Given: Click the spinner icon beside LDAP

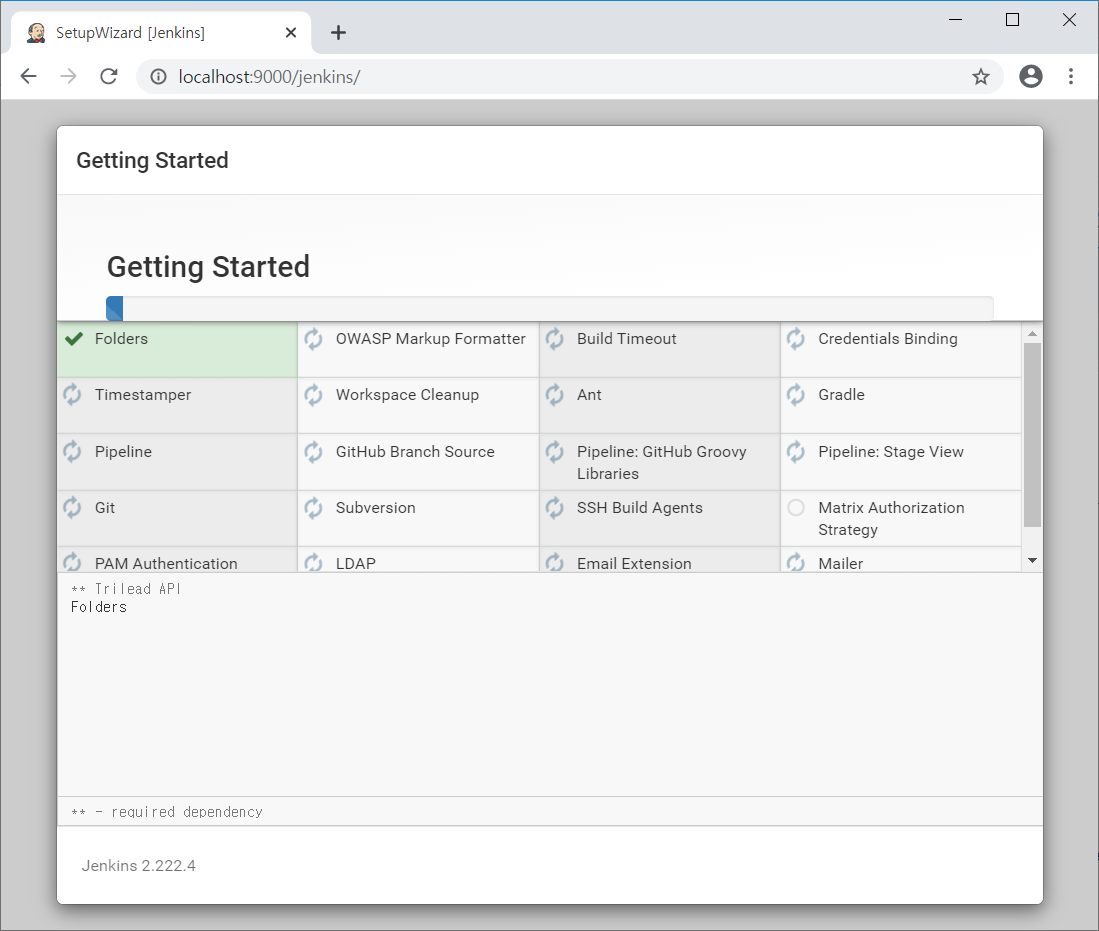Looking at the screenshot, I should 313,562.
